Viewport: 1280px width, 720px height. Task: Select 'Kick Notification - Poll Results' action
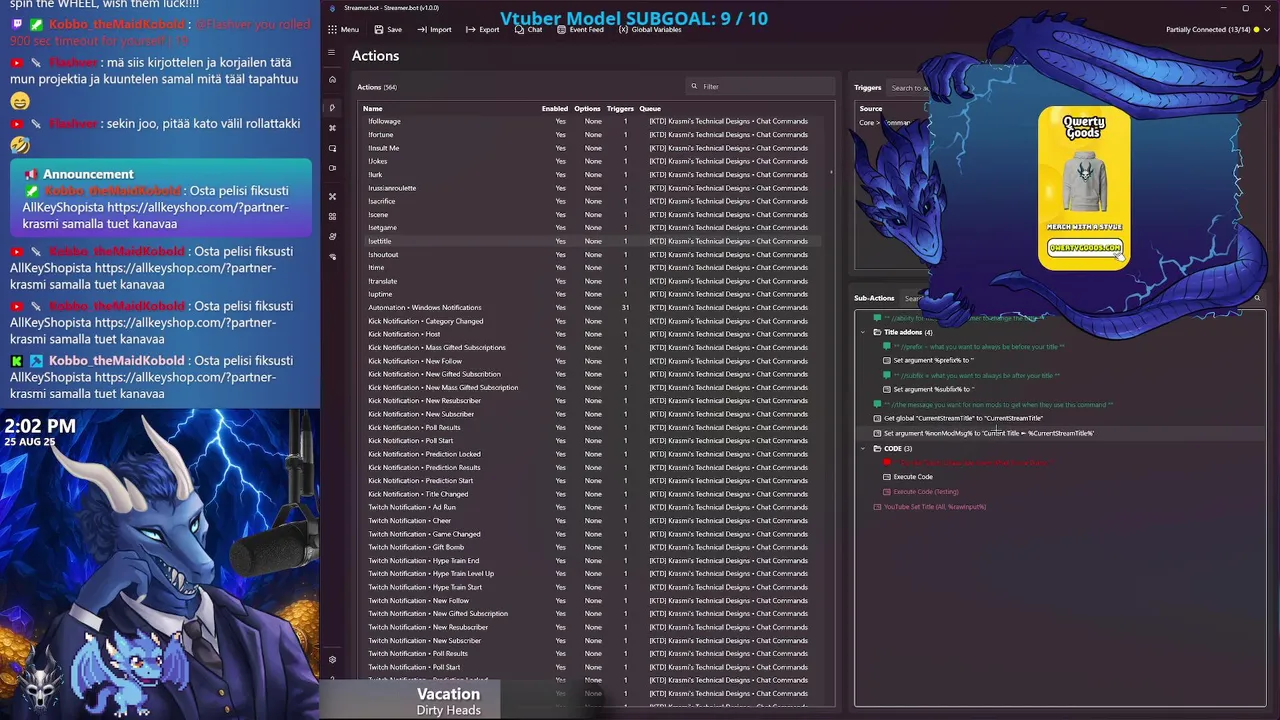pyautogui.click(x=590, y=427)
